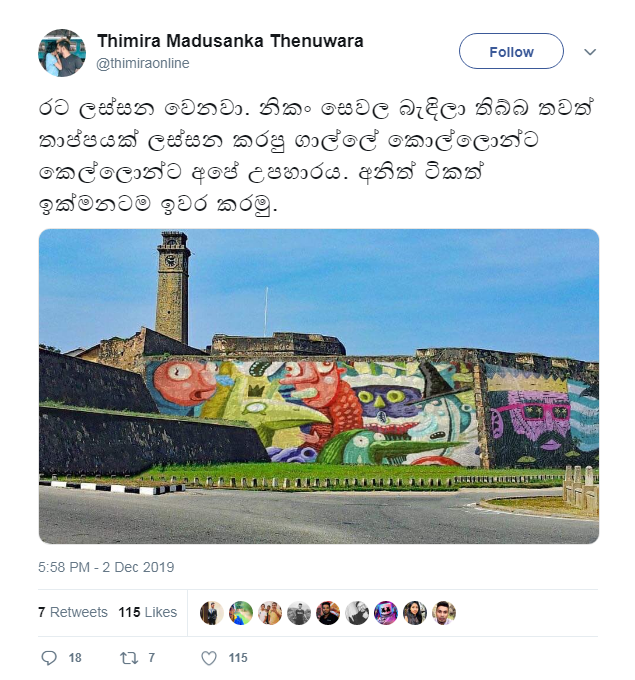Click the 18 replies count
Image resolution: width=635 pixels, height=680 pixels.
75,658
